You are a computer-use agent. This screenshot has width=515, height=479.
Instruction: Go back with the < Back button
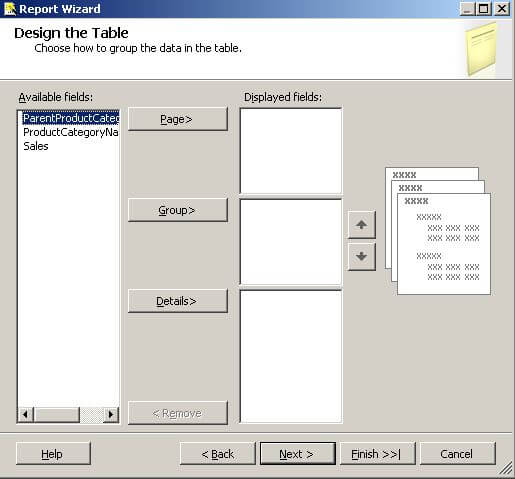218,454
